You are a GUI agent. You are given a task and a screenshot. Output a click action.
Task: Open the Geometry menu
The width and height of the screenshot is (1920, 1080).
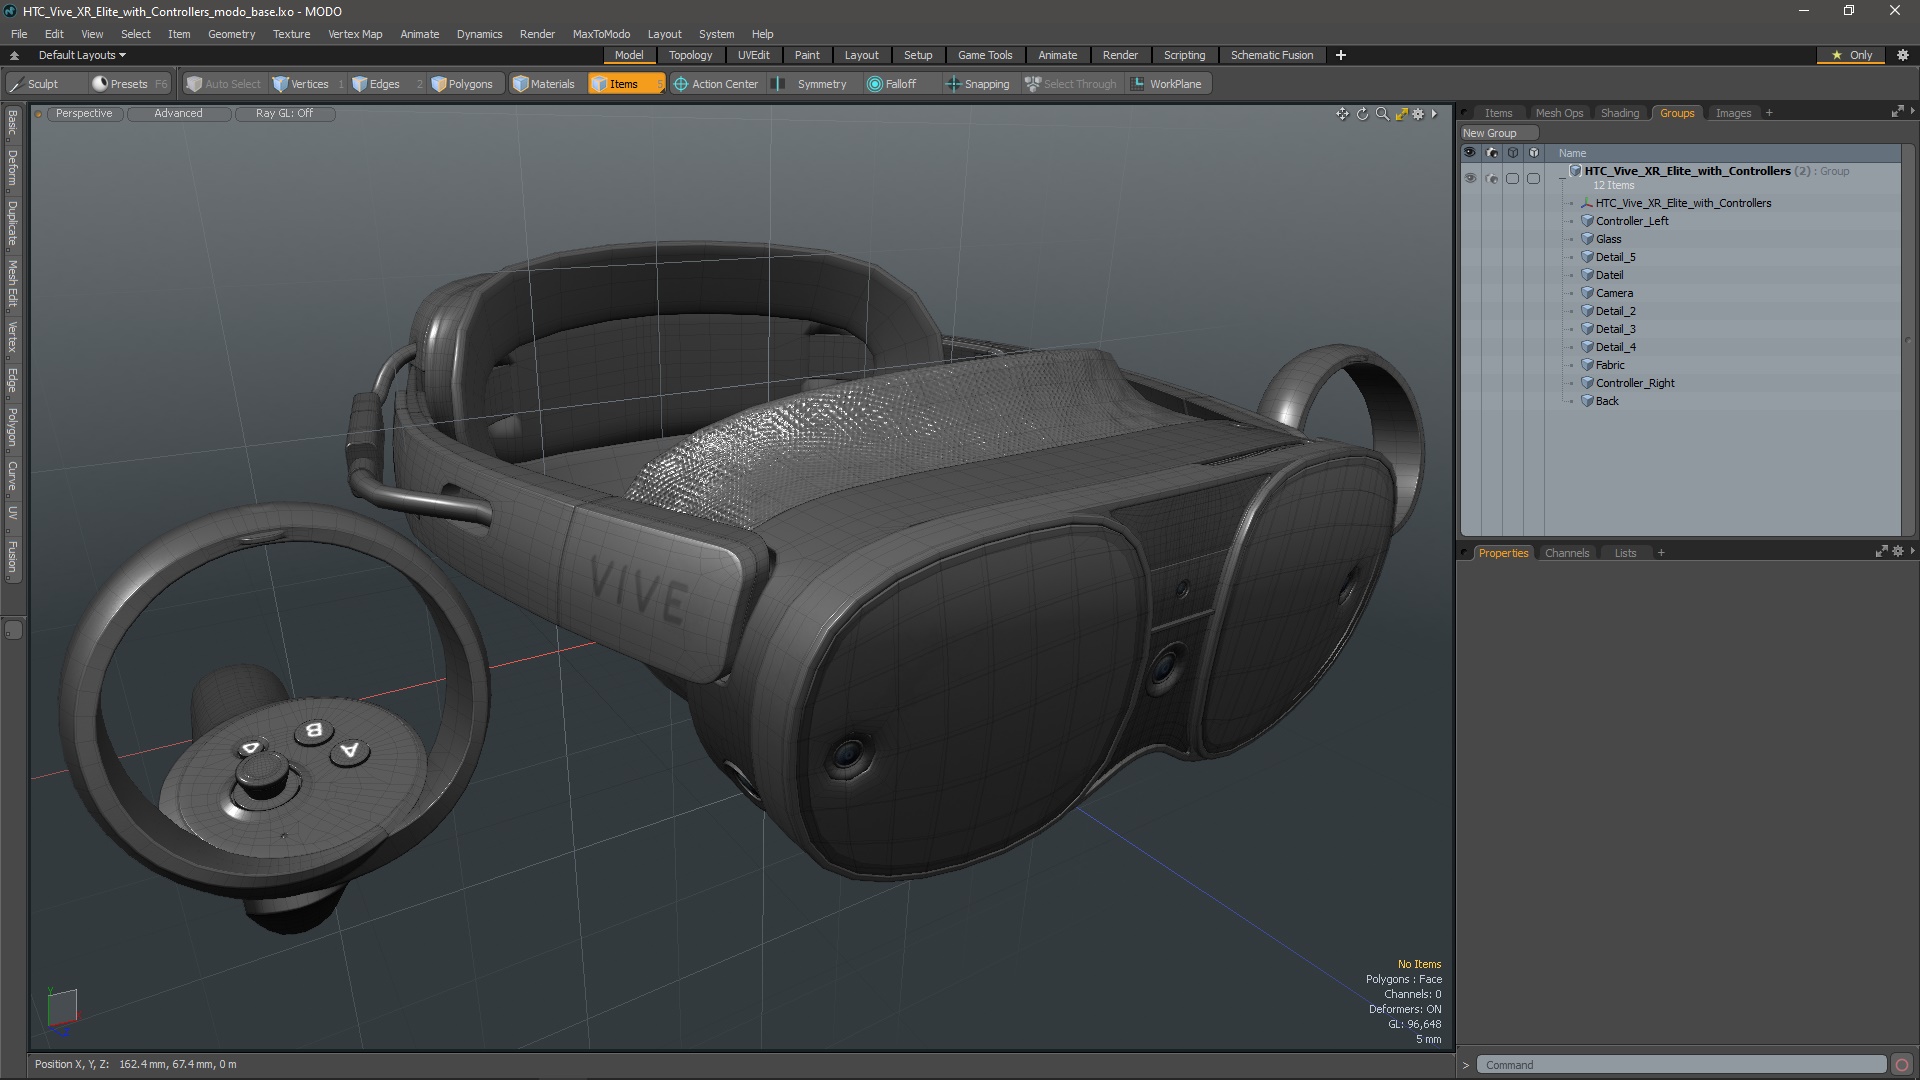click(x=231, y=34)
